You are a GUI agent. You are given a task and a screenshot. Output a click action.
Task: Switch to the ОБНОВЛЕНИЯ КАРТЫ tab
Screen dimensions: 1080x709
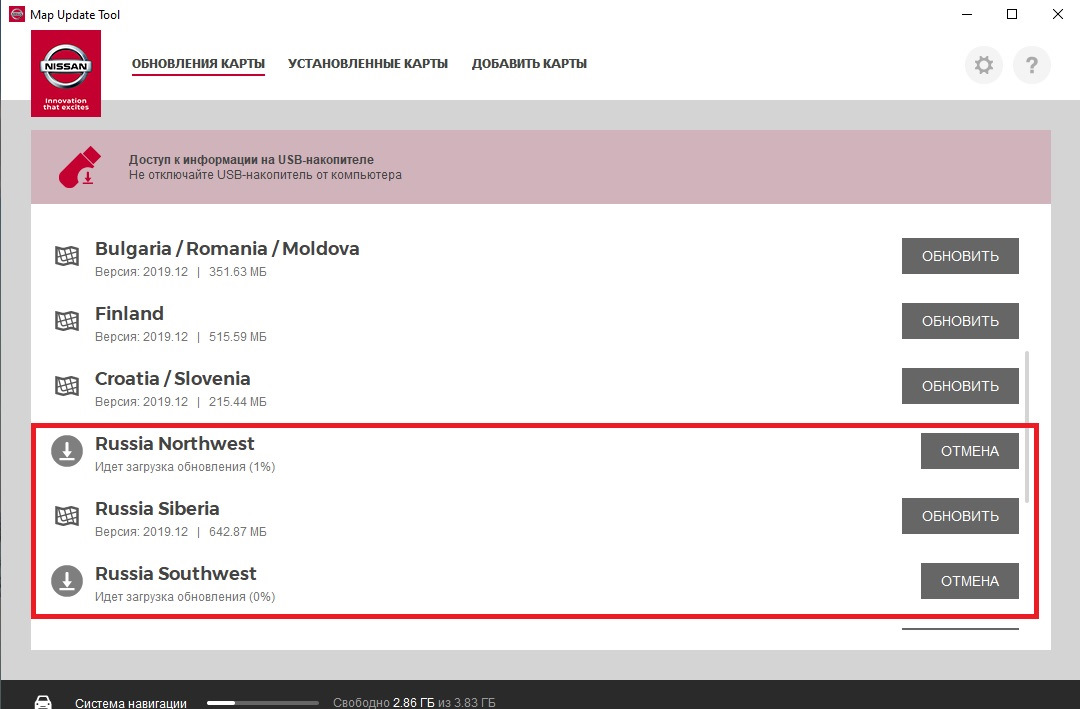tap(198, 63)
